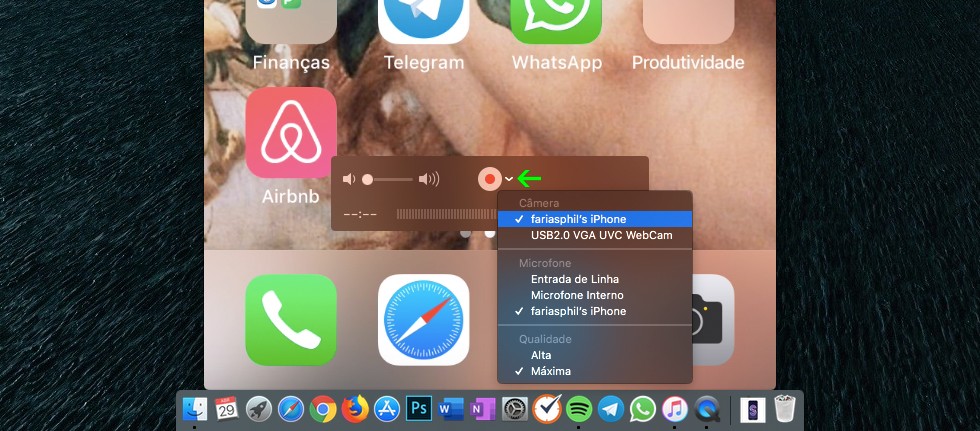980x431 pixels.
Task: Open Airbnb app on mirrored iPhone
Action: pyautogui.click(x=291, y=132)
